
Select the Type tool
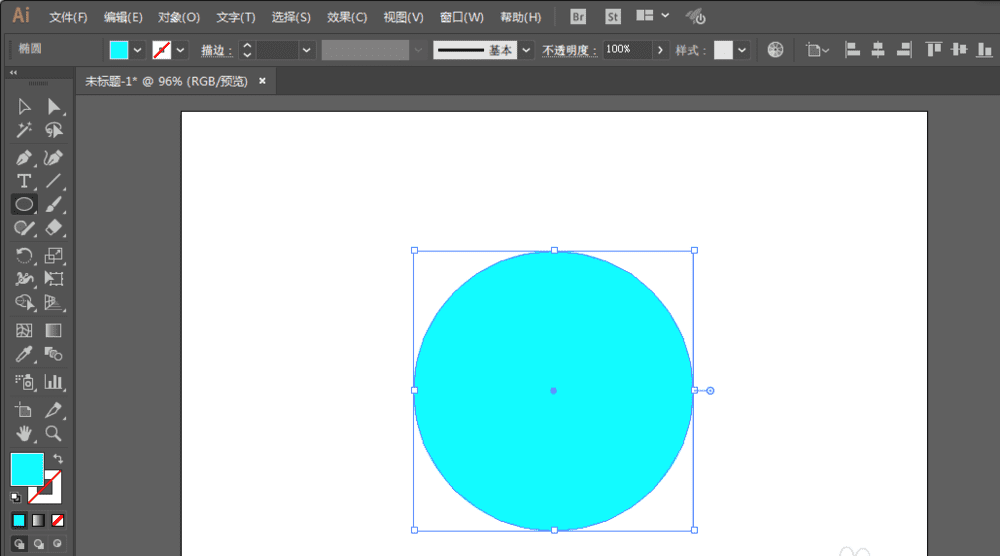(x=25, y=181)
